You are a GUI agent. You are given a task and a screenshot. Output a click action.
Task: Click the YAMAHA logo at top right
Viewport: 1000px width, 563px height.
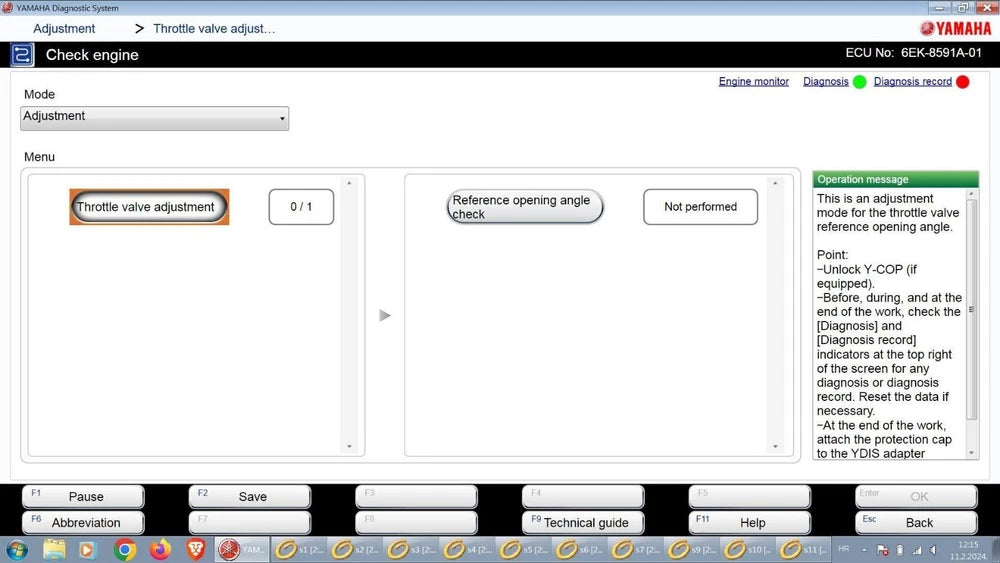coord(955,29)
